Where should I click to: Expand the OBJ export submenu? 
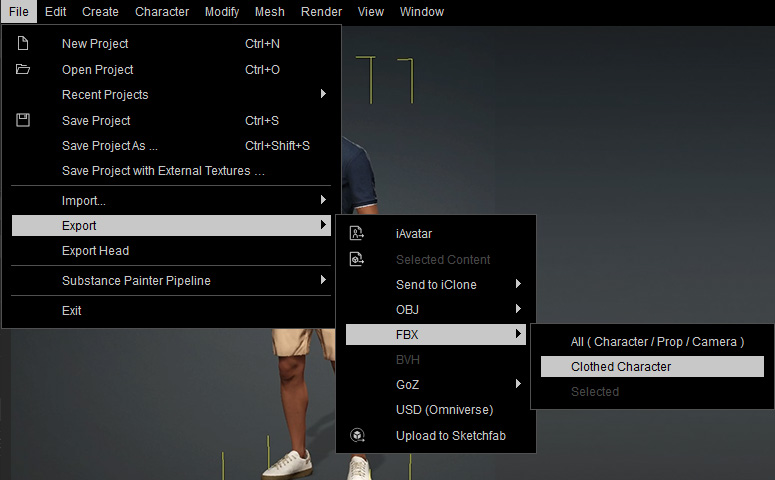(518, 310)
